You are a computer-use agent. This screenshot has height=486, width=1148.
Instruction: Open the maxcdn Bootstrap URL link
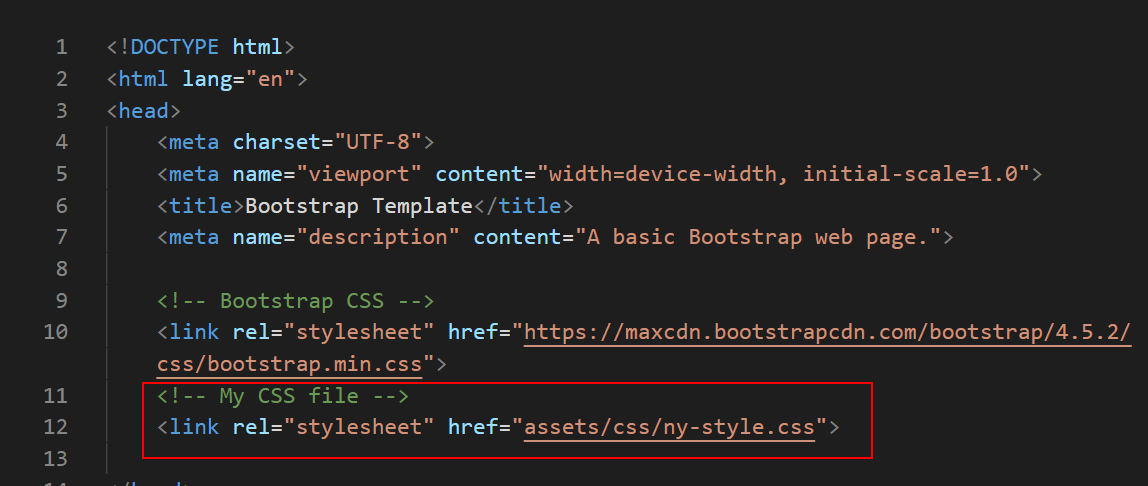pos(828,332)
